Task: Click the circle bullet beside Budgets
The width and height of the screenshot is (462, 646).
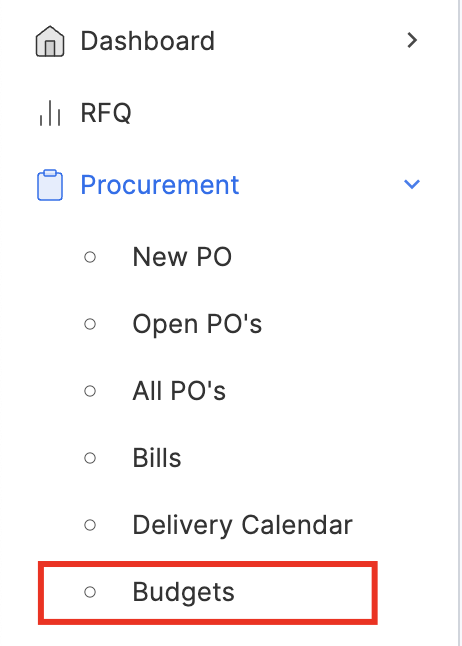Action: click(x=90, y=592)
